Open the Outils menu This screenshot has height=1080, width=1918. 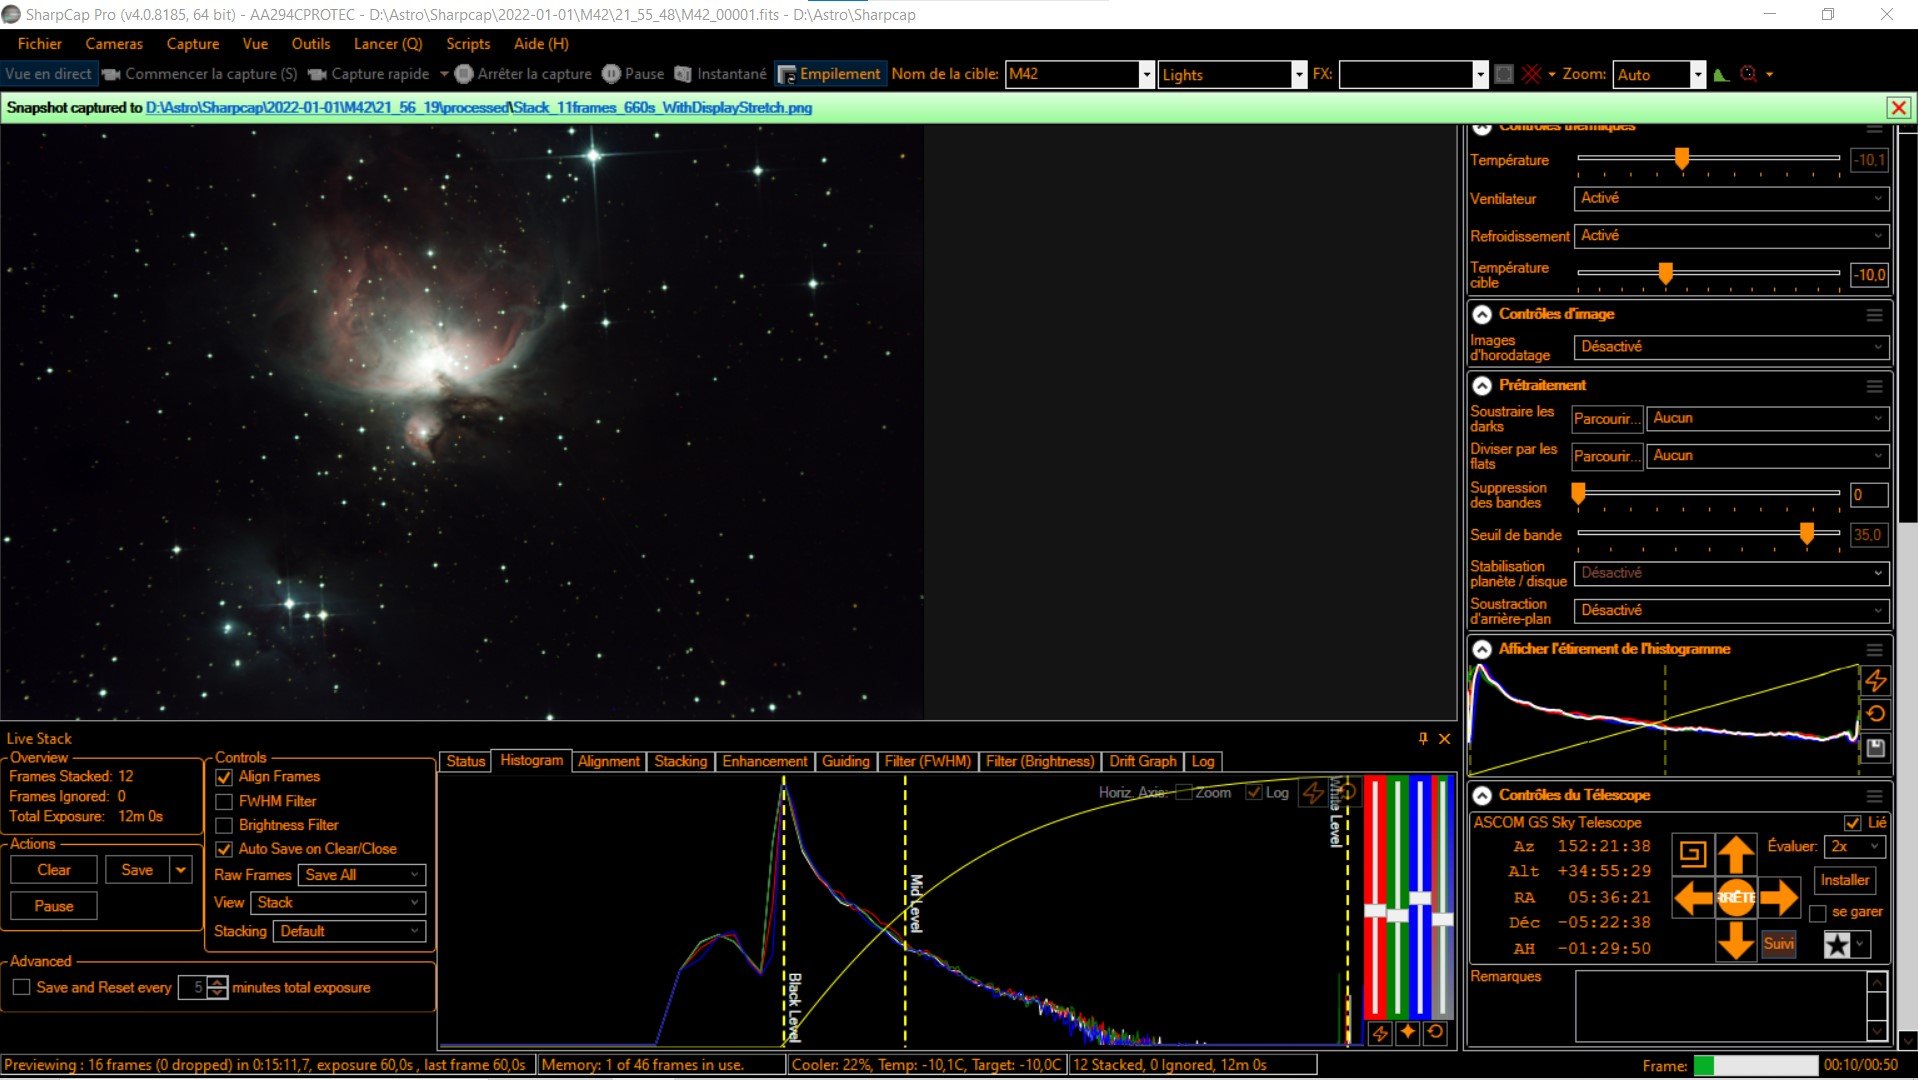[311, 44]
